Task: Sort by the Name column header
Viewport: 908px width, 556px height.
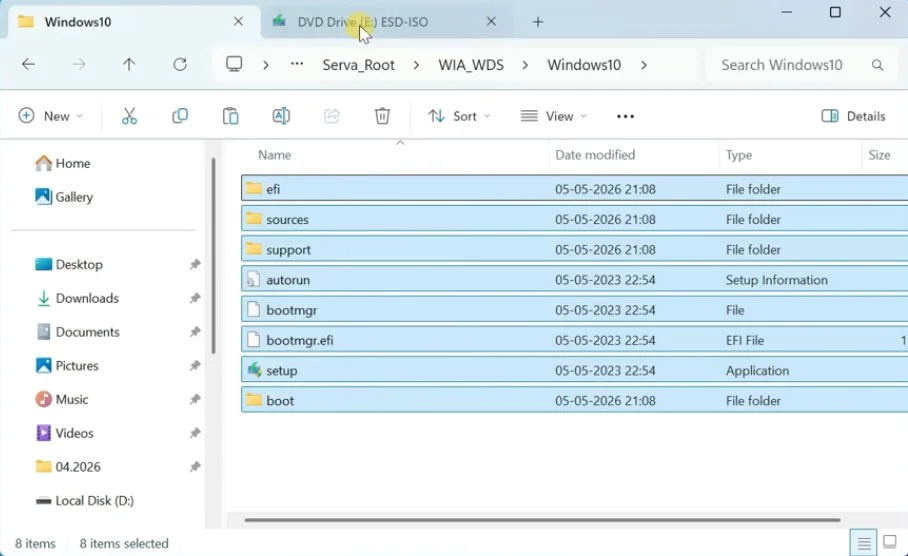Action: click(274, 155)
